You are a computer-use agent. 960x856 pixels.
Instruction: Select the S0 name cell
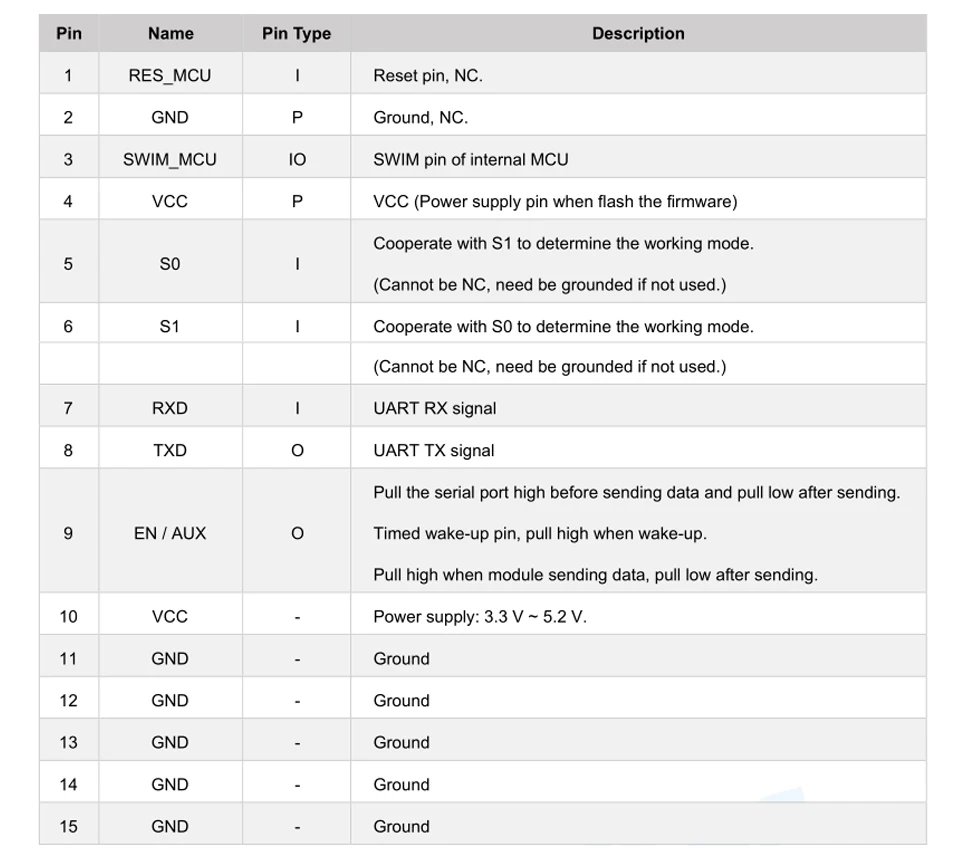coord(170,264)
